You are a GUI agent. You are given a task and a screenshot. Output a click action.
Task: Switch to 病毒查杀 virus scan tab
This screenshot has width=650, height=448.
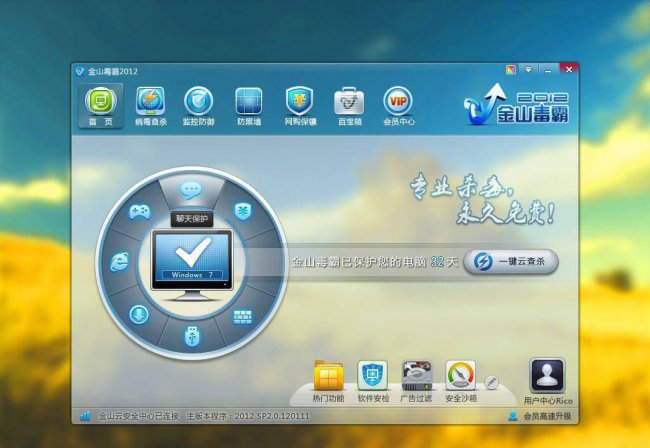[x=150, y=106]
